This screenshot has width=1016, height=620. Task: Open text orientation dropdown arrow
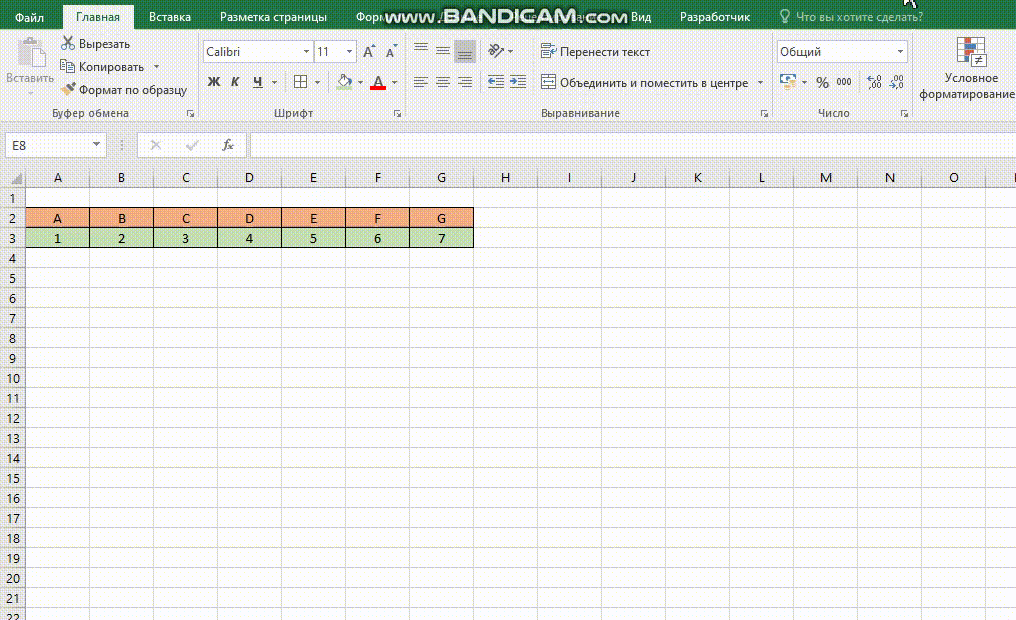[511, 51]
